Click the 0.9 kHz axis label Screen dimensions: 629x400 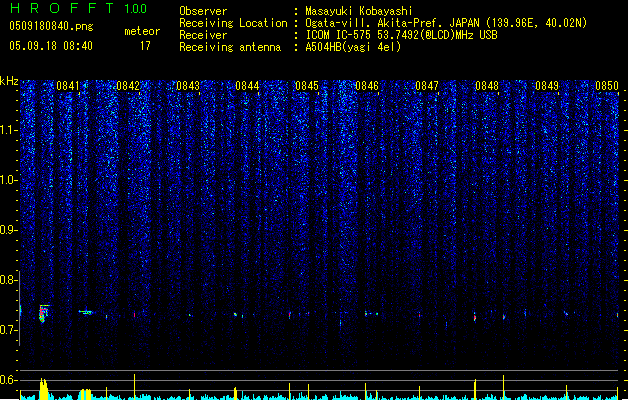point(8,230)
